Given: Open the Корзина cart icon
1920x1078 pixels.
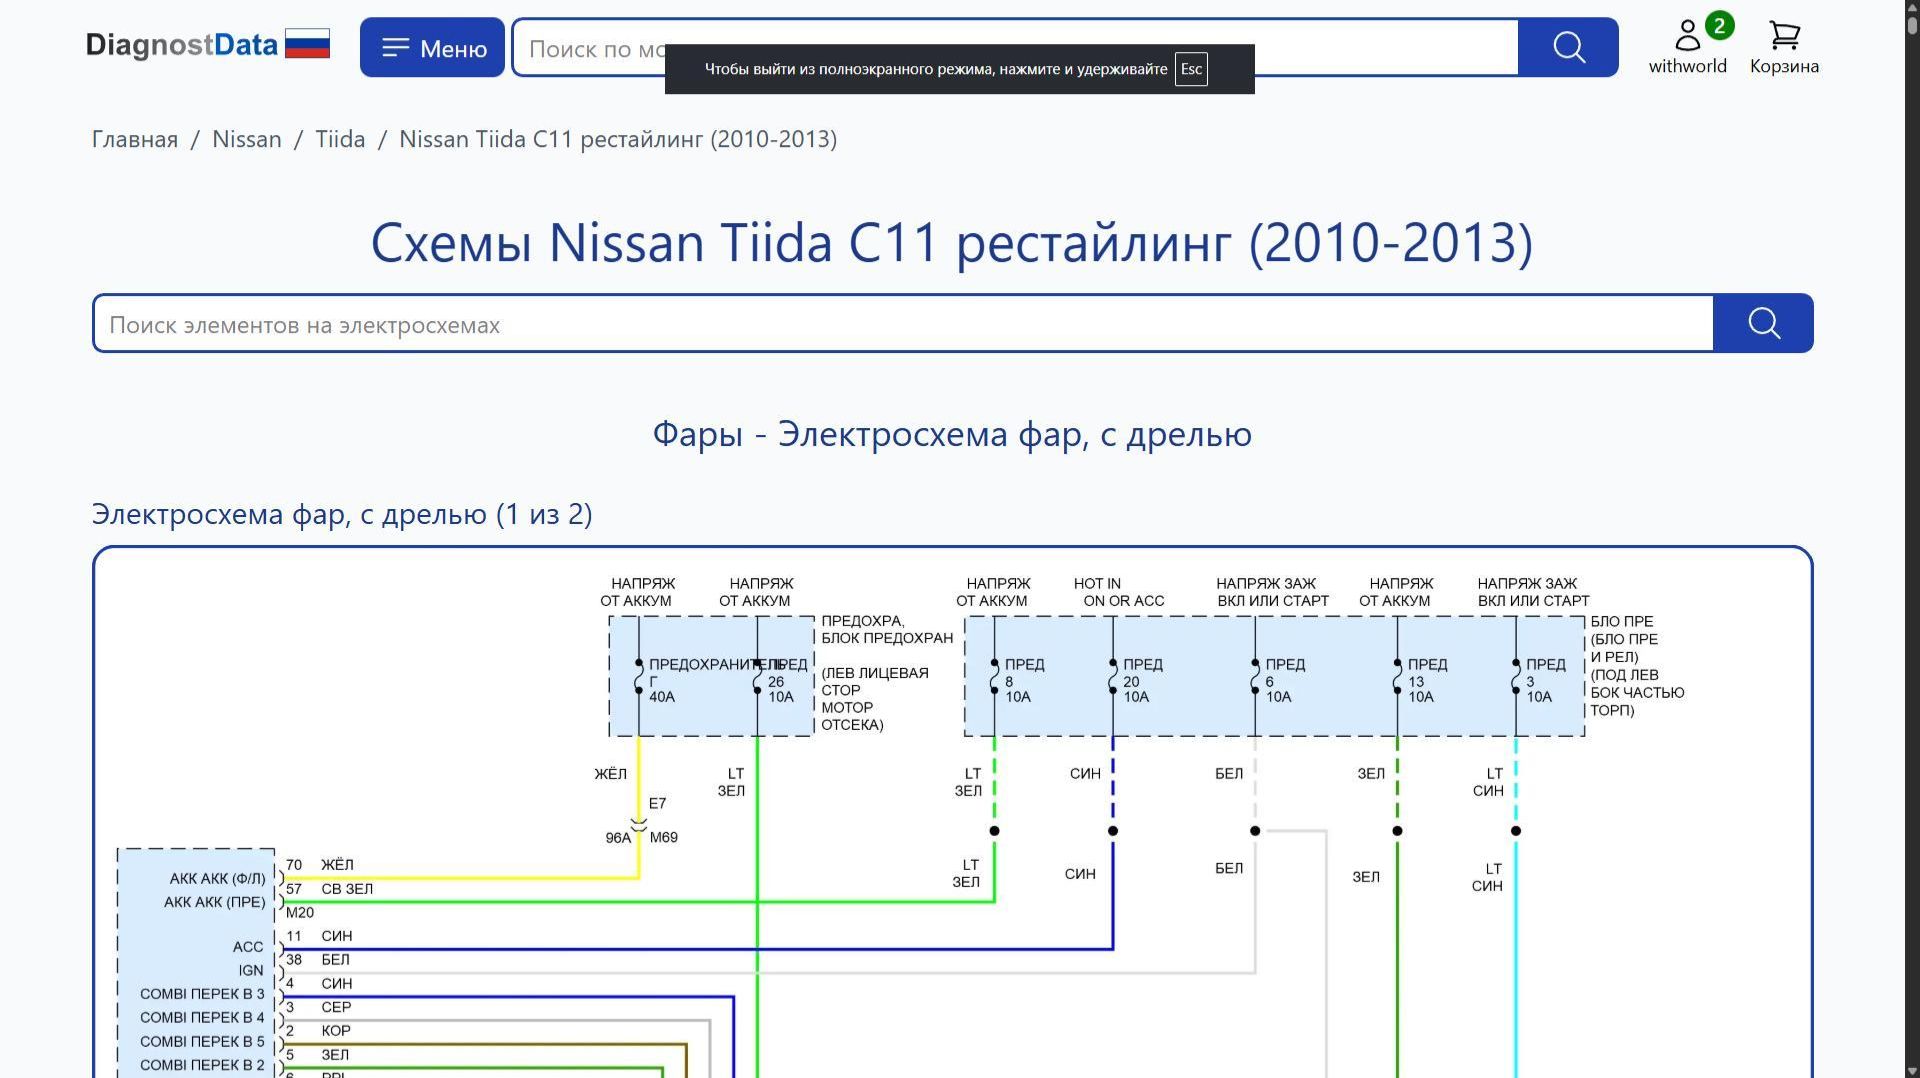Looking at the screenshot, I should [x=1784, y=47].
